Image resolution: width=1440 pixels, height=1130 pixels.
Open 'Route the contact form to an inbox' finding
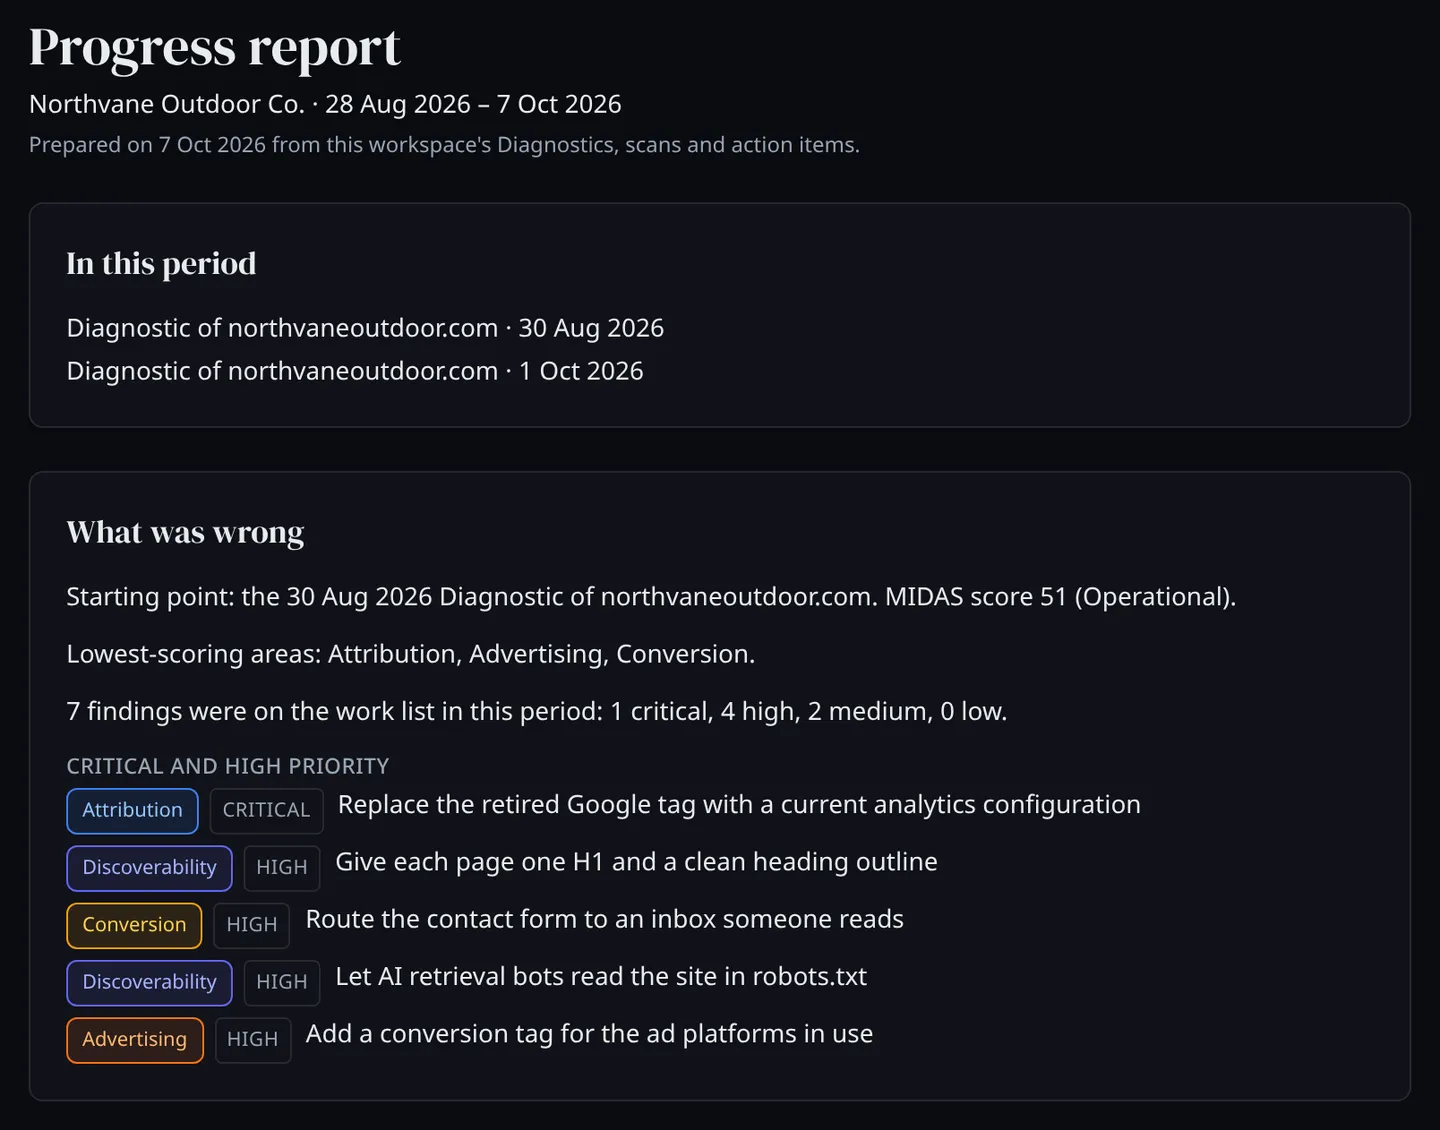(x=604, y=919)
